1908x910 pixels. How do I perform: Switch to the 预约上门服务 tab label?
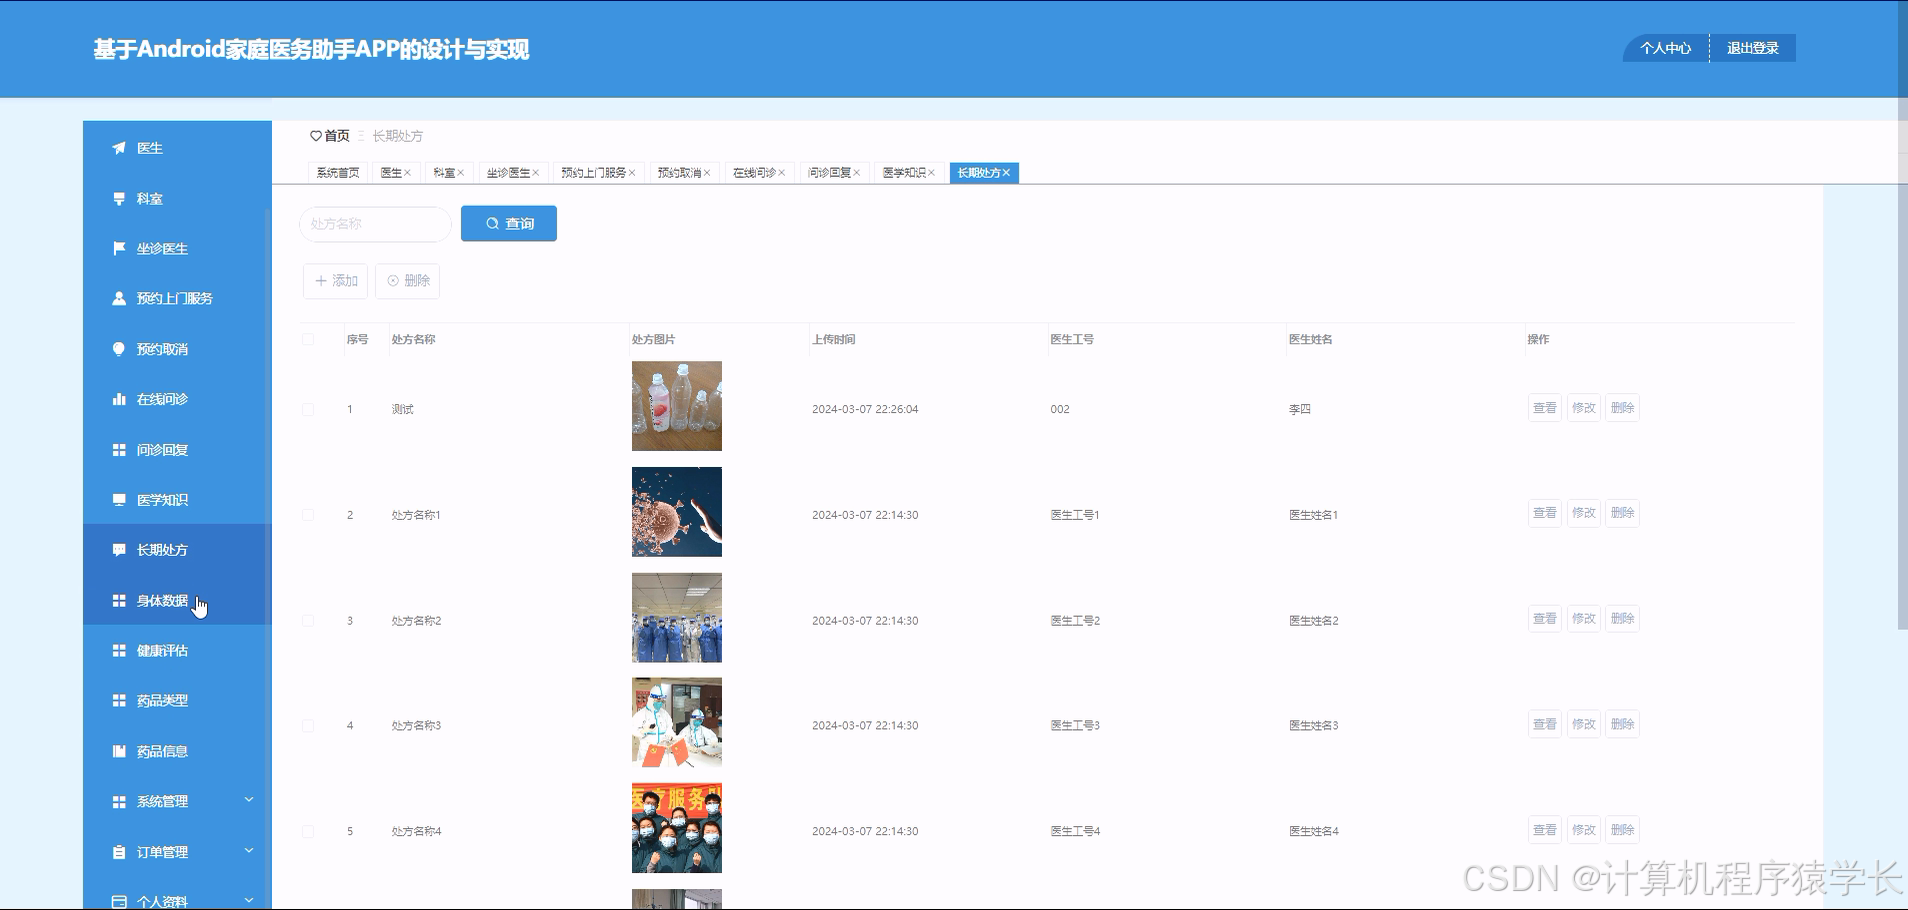[594, 173]
